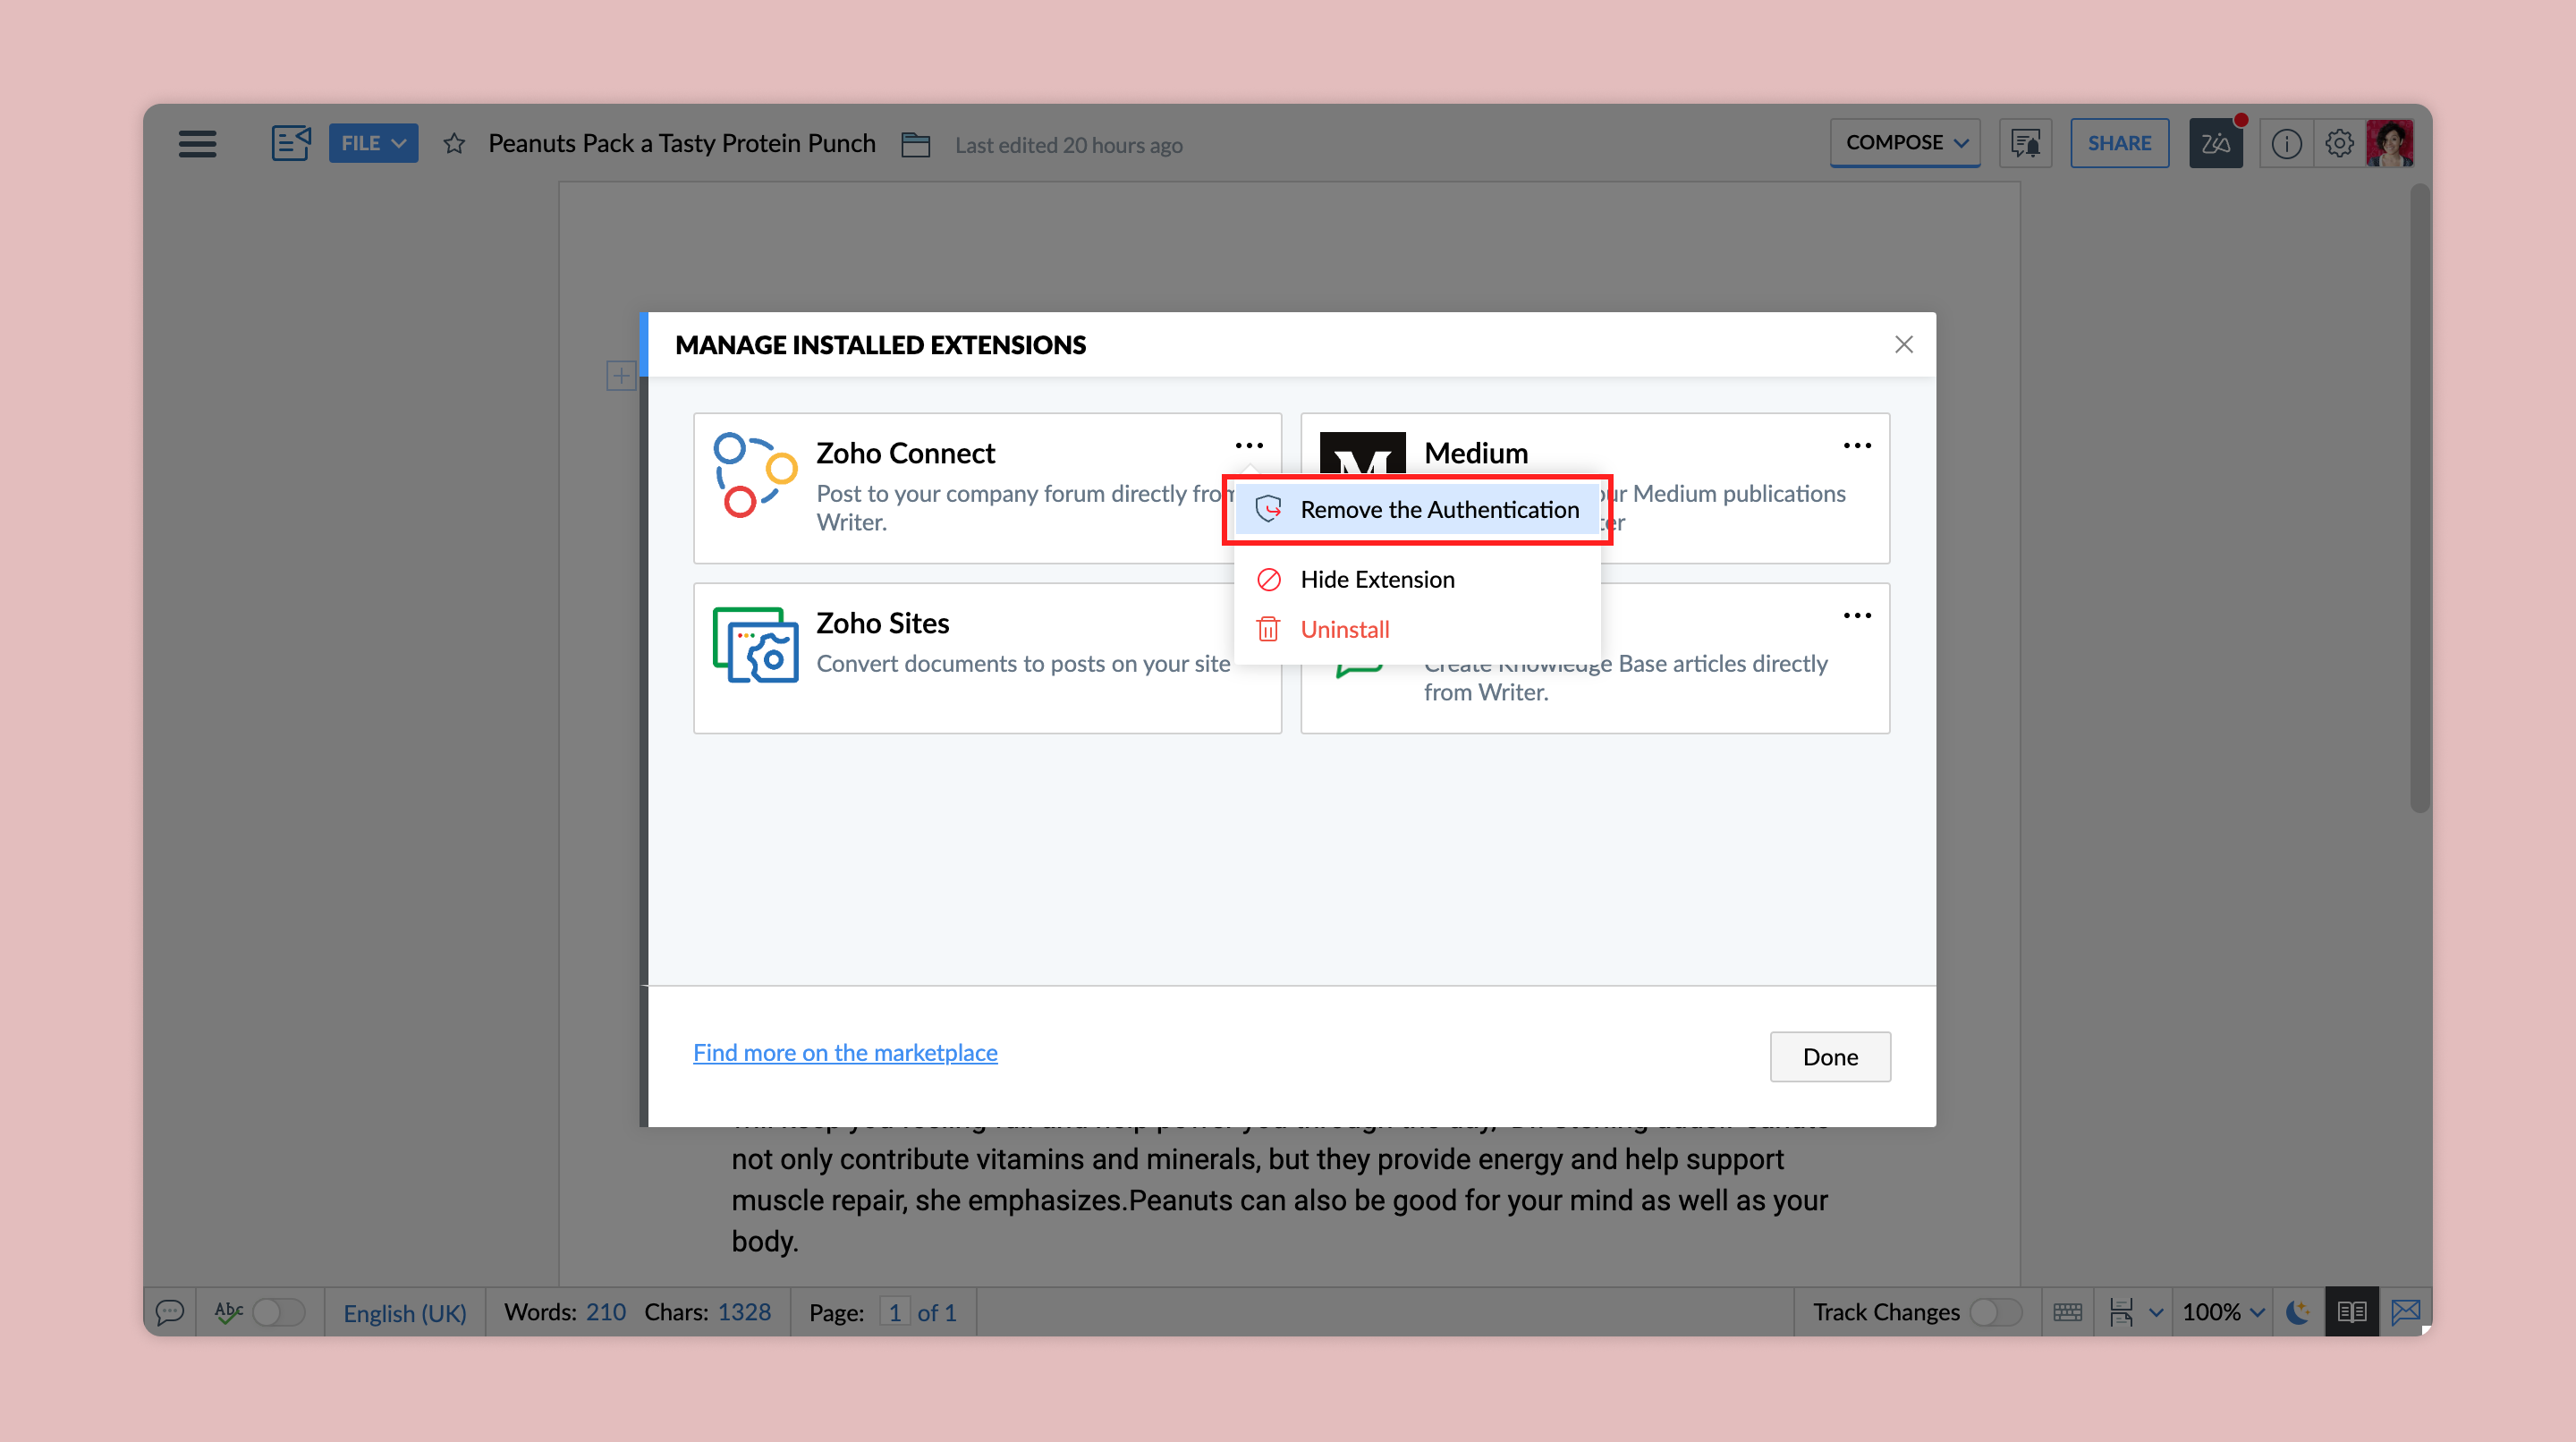Image resolution: width=2576 pixels, height=1442 pixels.
Task: Toggle the Track Changes switch
Action: click(x=1996, y=1312)
